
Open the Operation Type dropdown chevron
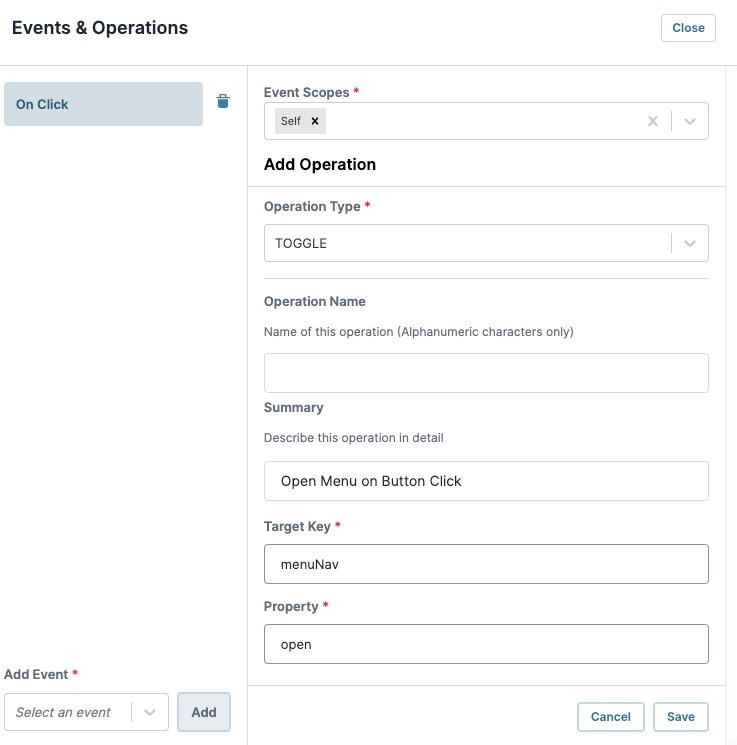pyautogui.click(x=690, y=243)
